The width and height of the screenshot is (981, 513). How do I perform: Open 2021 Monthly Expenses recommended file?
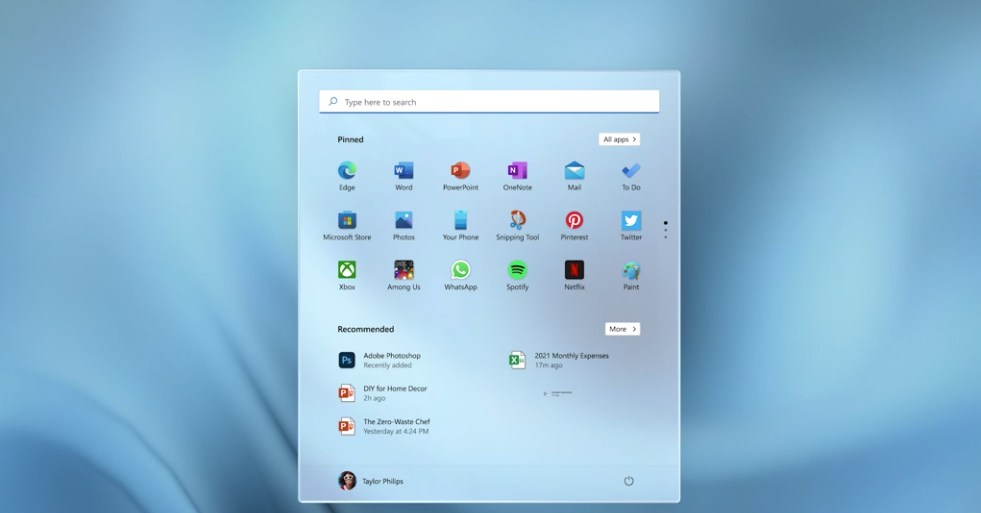click(559, 360)
